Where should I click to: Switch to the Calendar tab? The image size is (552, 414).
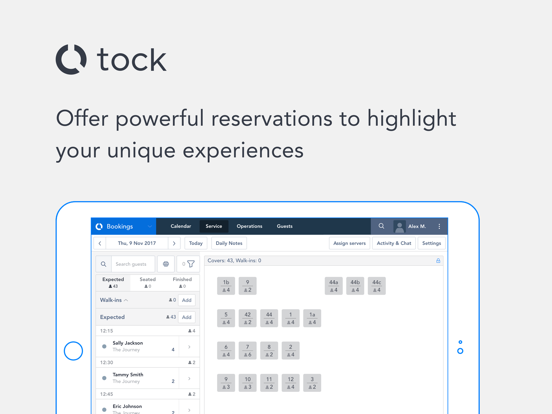coord(181,226)
